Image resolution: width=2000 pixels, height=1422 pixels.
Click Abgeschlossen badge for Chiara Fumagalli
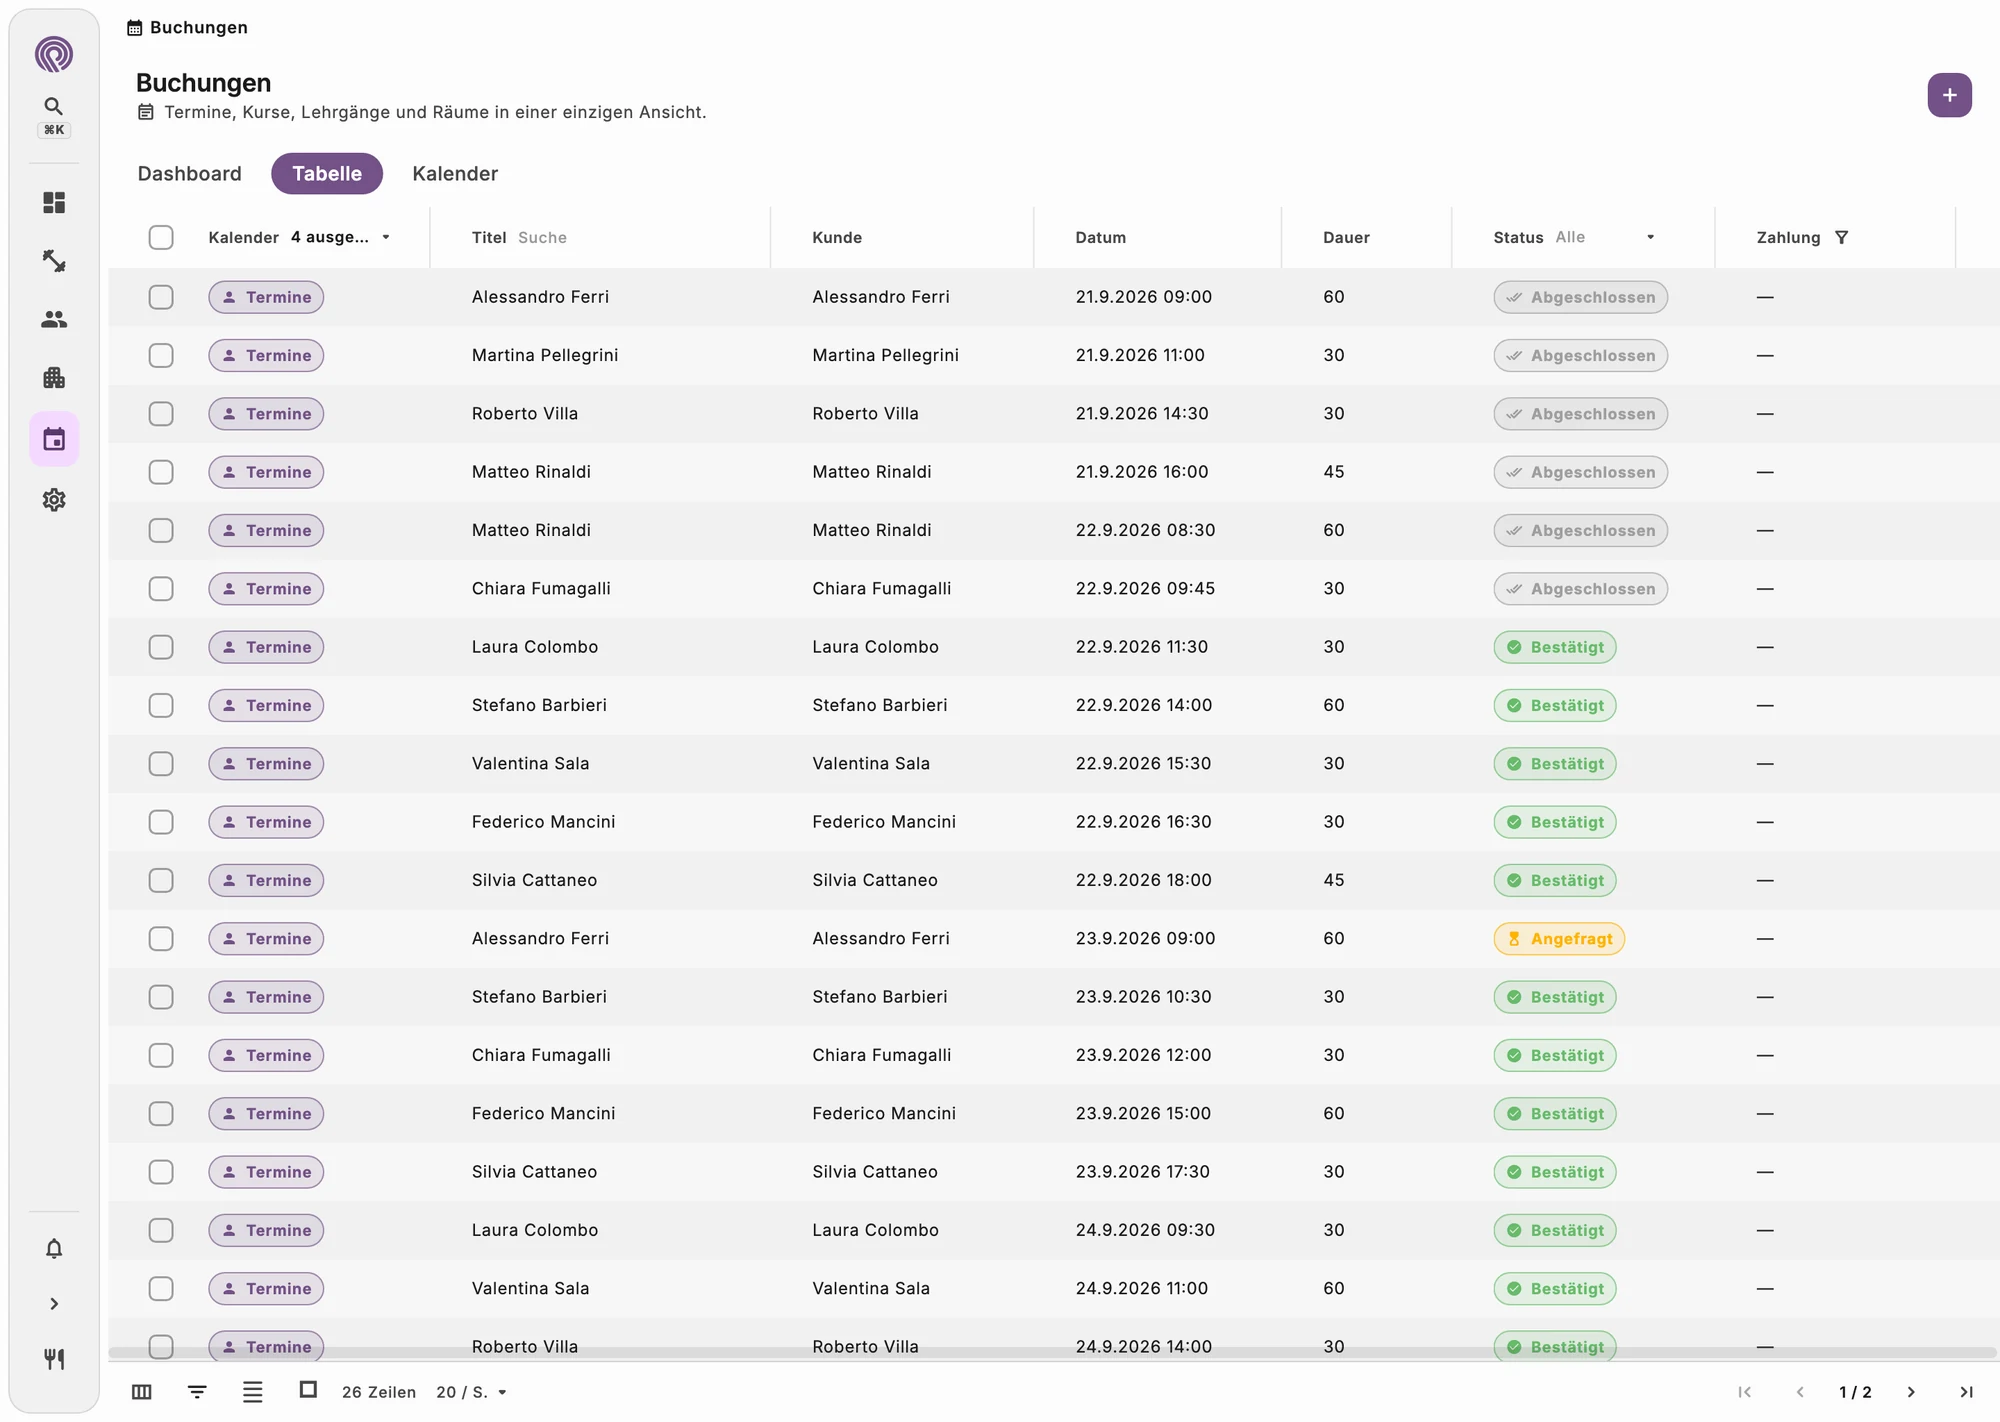coord(1580,589)
